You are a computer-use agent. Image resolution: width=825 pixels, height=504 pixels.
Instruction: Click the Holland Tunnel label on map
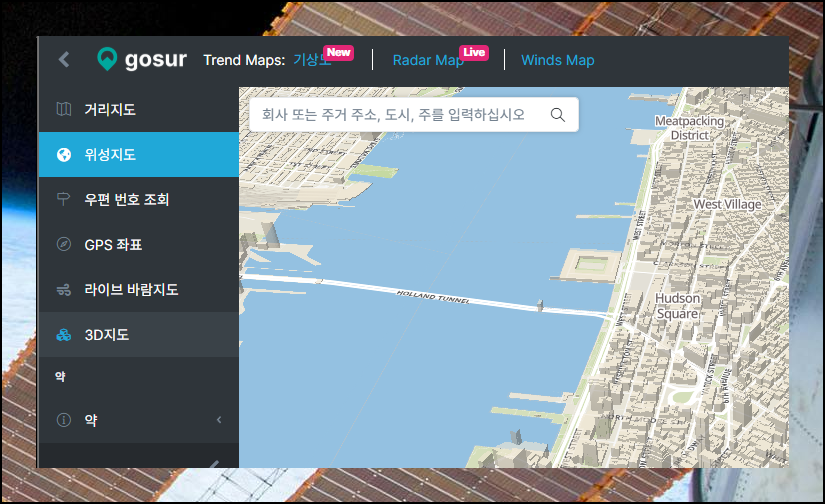tap(433, 297)
